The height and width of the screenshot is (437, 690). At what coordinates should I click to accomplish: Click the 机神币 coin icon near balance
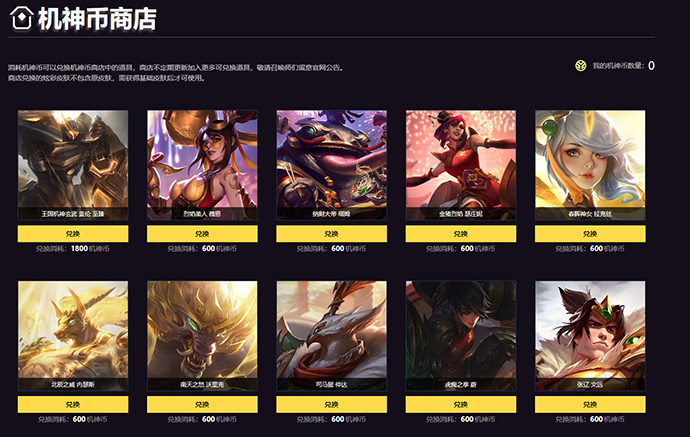tap(580, 66)
